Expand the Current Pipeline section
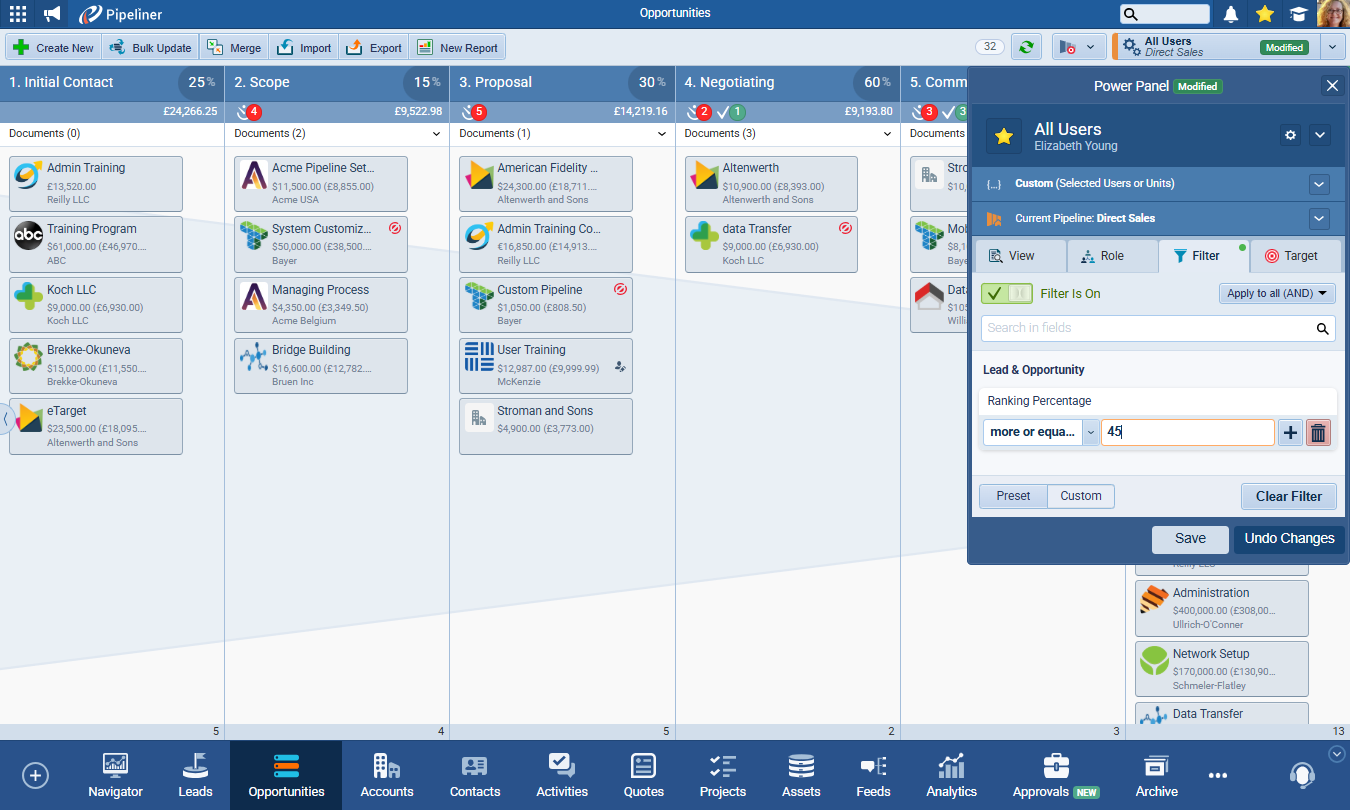This screenshot has height=810, width=1350. [x=1319, y=218]
